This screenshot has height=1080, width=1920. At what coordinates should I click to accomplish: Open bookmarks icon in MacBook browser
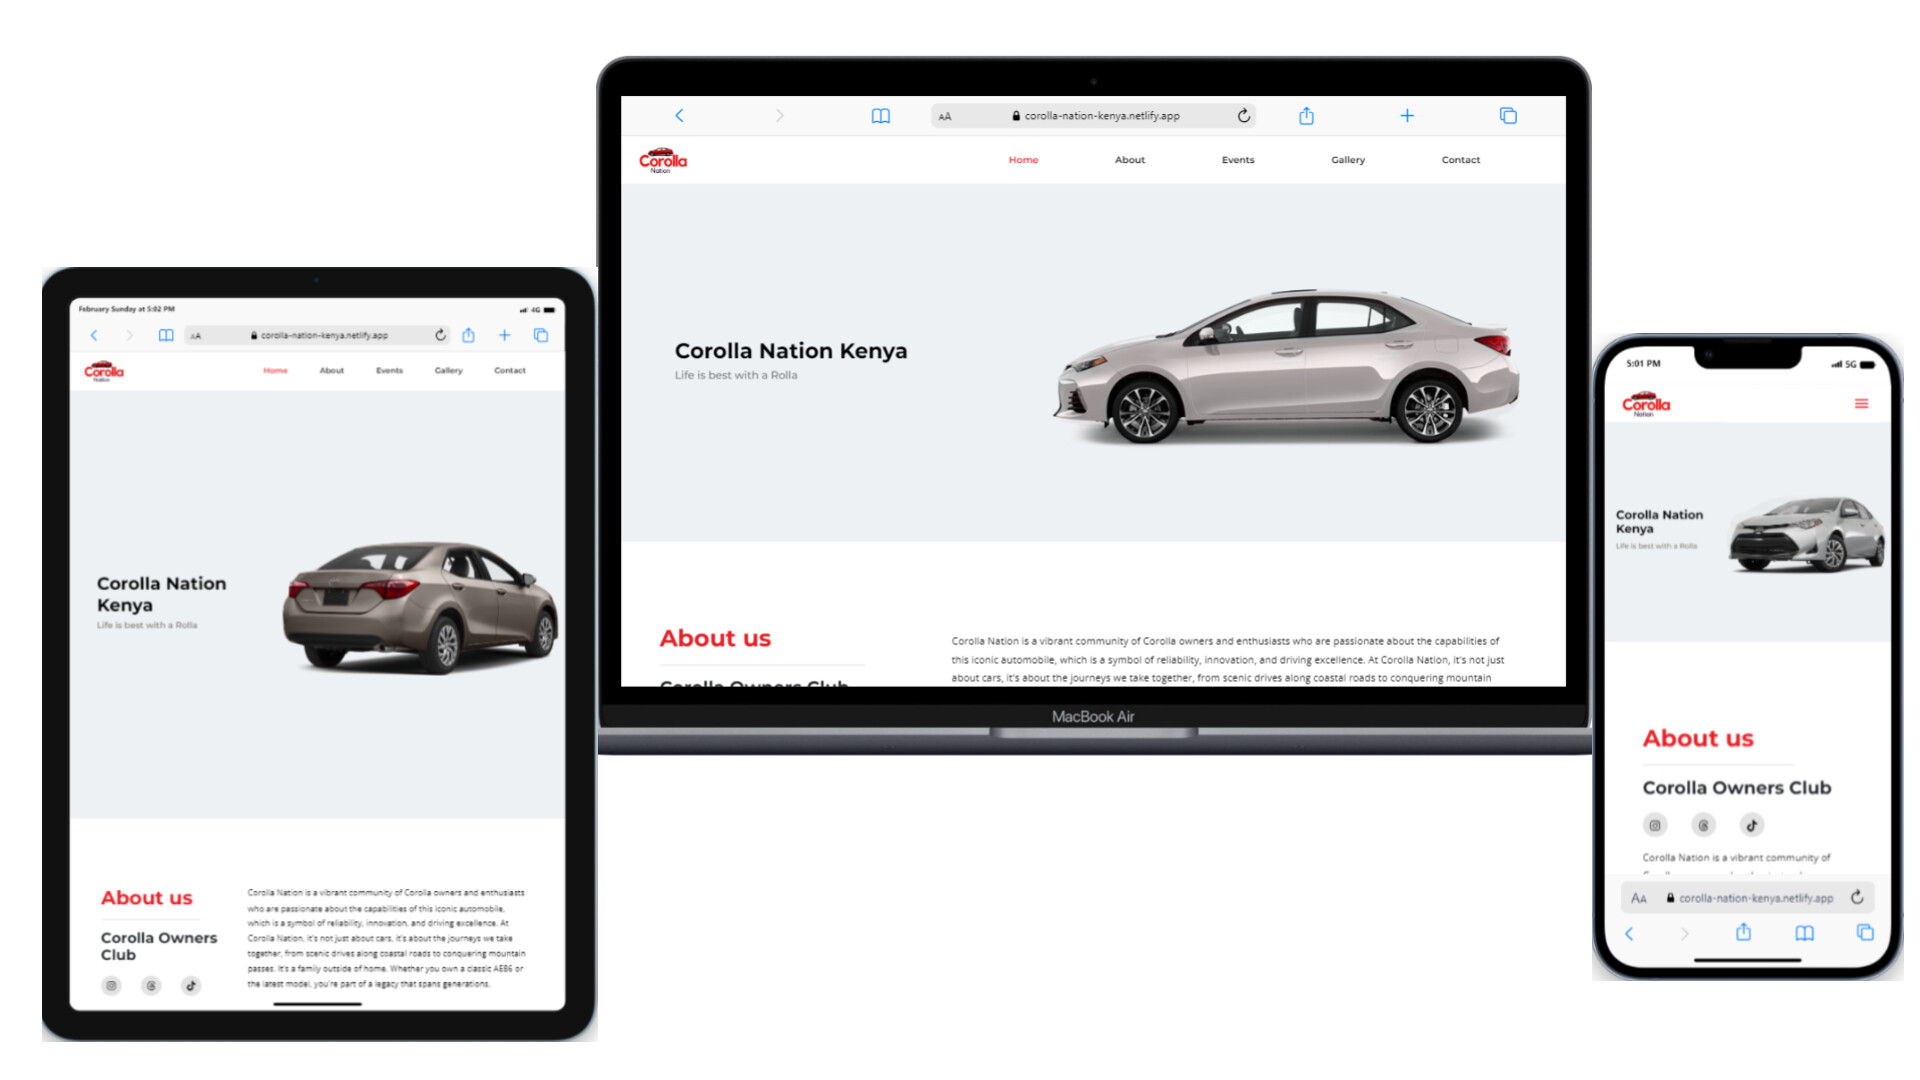click(880, 116)
